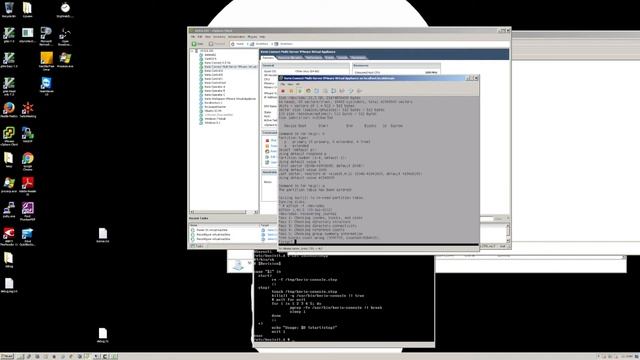Image resolution: width=640 pixels, height=360 pixels.
Task: Open Administration menu in vSphere Client
Action: click(x=236, y=37)
